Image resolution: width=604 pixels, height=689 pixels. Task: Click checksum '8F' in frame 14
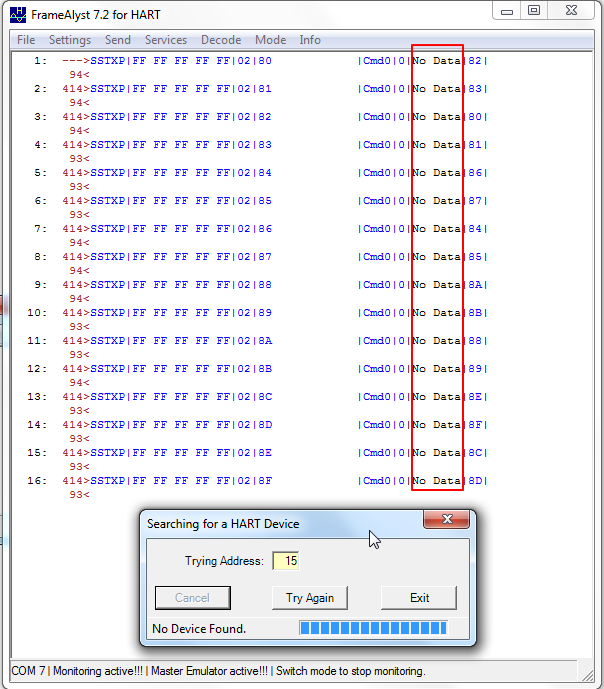click(x=475, y=425)
